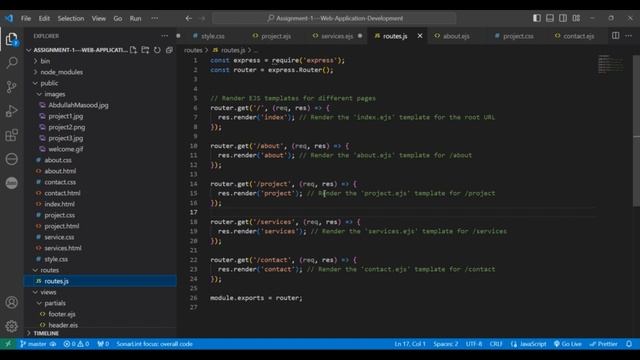Switch to the about.ejs tab
Screen dimensions: 640x360
point(452,36)
